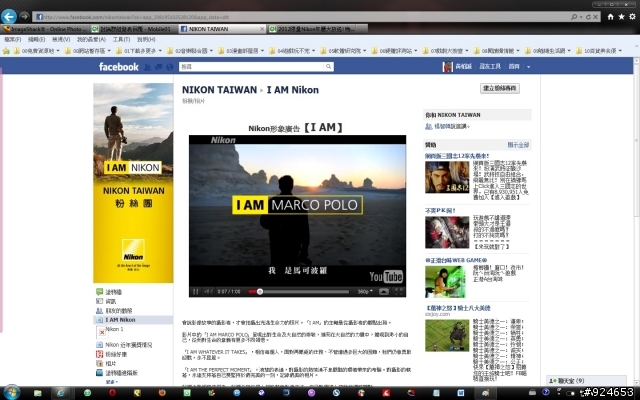Click the YouTube logo on the video
This screenshot has width=640, height=400.
386,277
